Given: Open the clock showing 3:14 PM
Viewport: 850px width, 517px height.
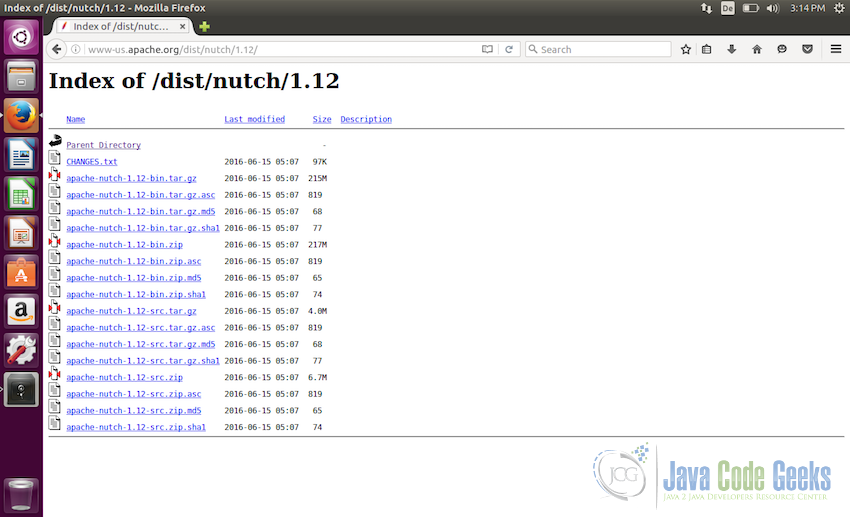Looking at the screenshot, I should tap(807, 8).
